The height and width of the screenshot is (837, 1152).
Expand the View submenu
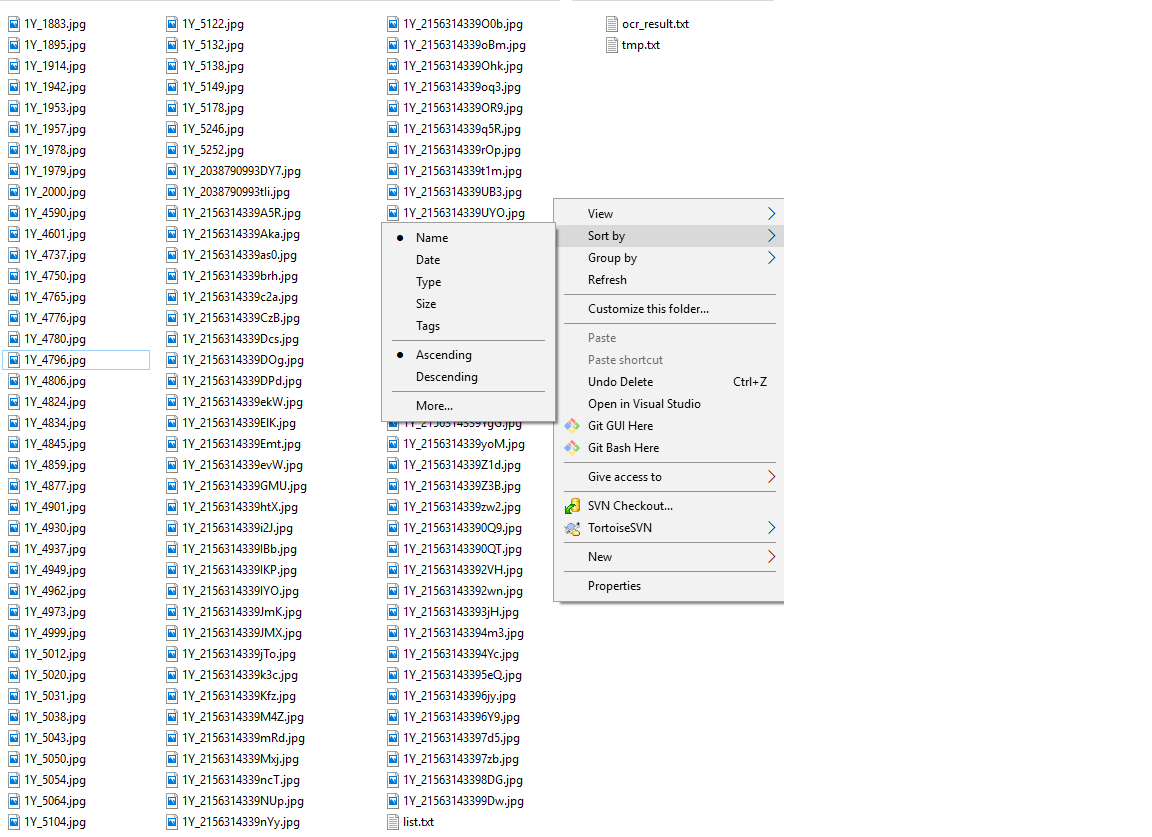click(x=600, y=213)
